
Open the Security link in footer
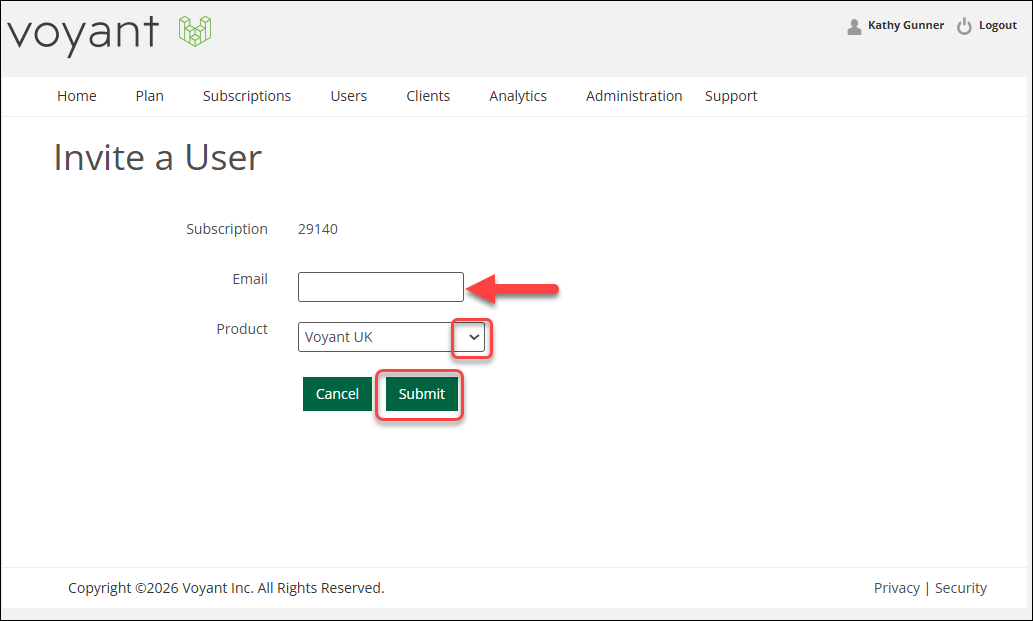pyautogui.click(x=961, y=588)
